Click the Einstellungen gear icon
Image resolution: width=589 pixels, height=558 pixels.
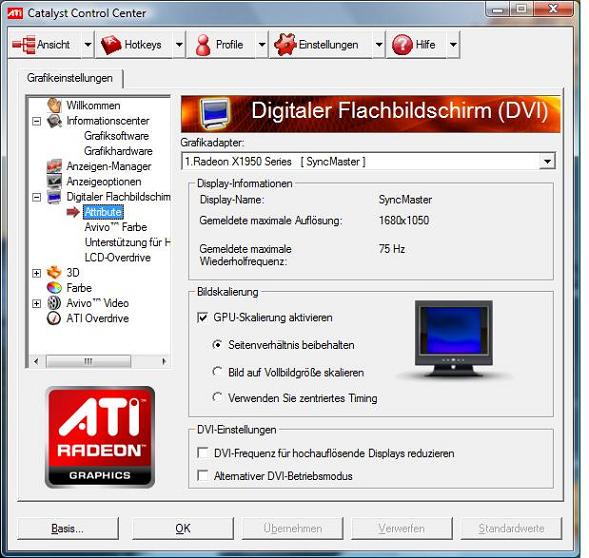[285, 44]
